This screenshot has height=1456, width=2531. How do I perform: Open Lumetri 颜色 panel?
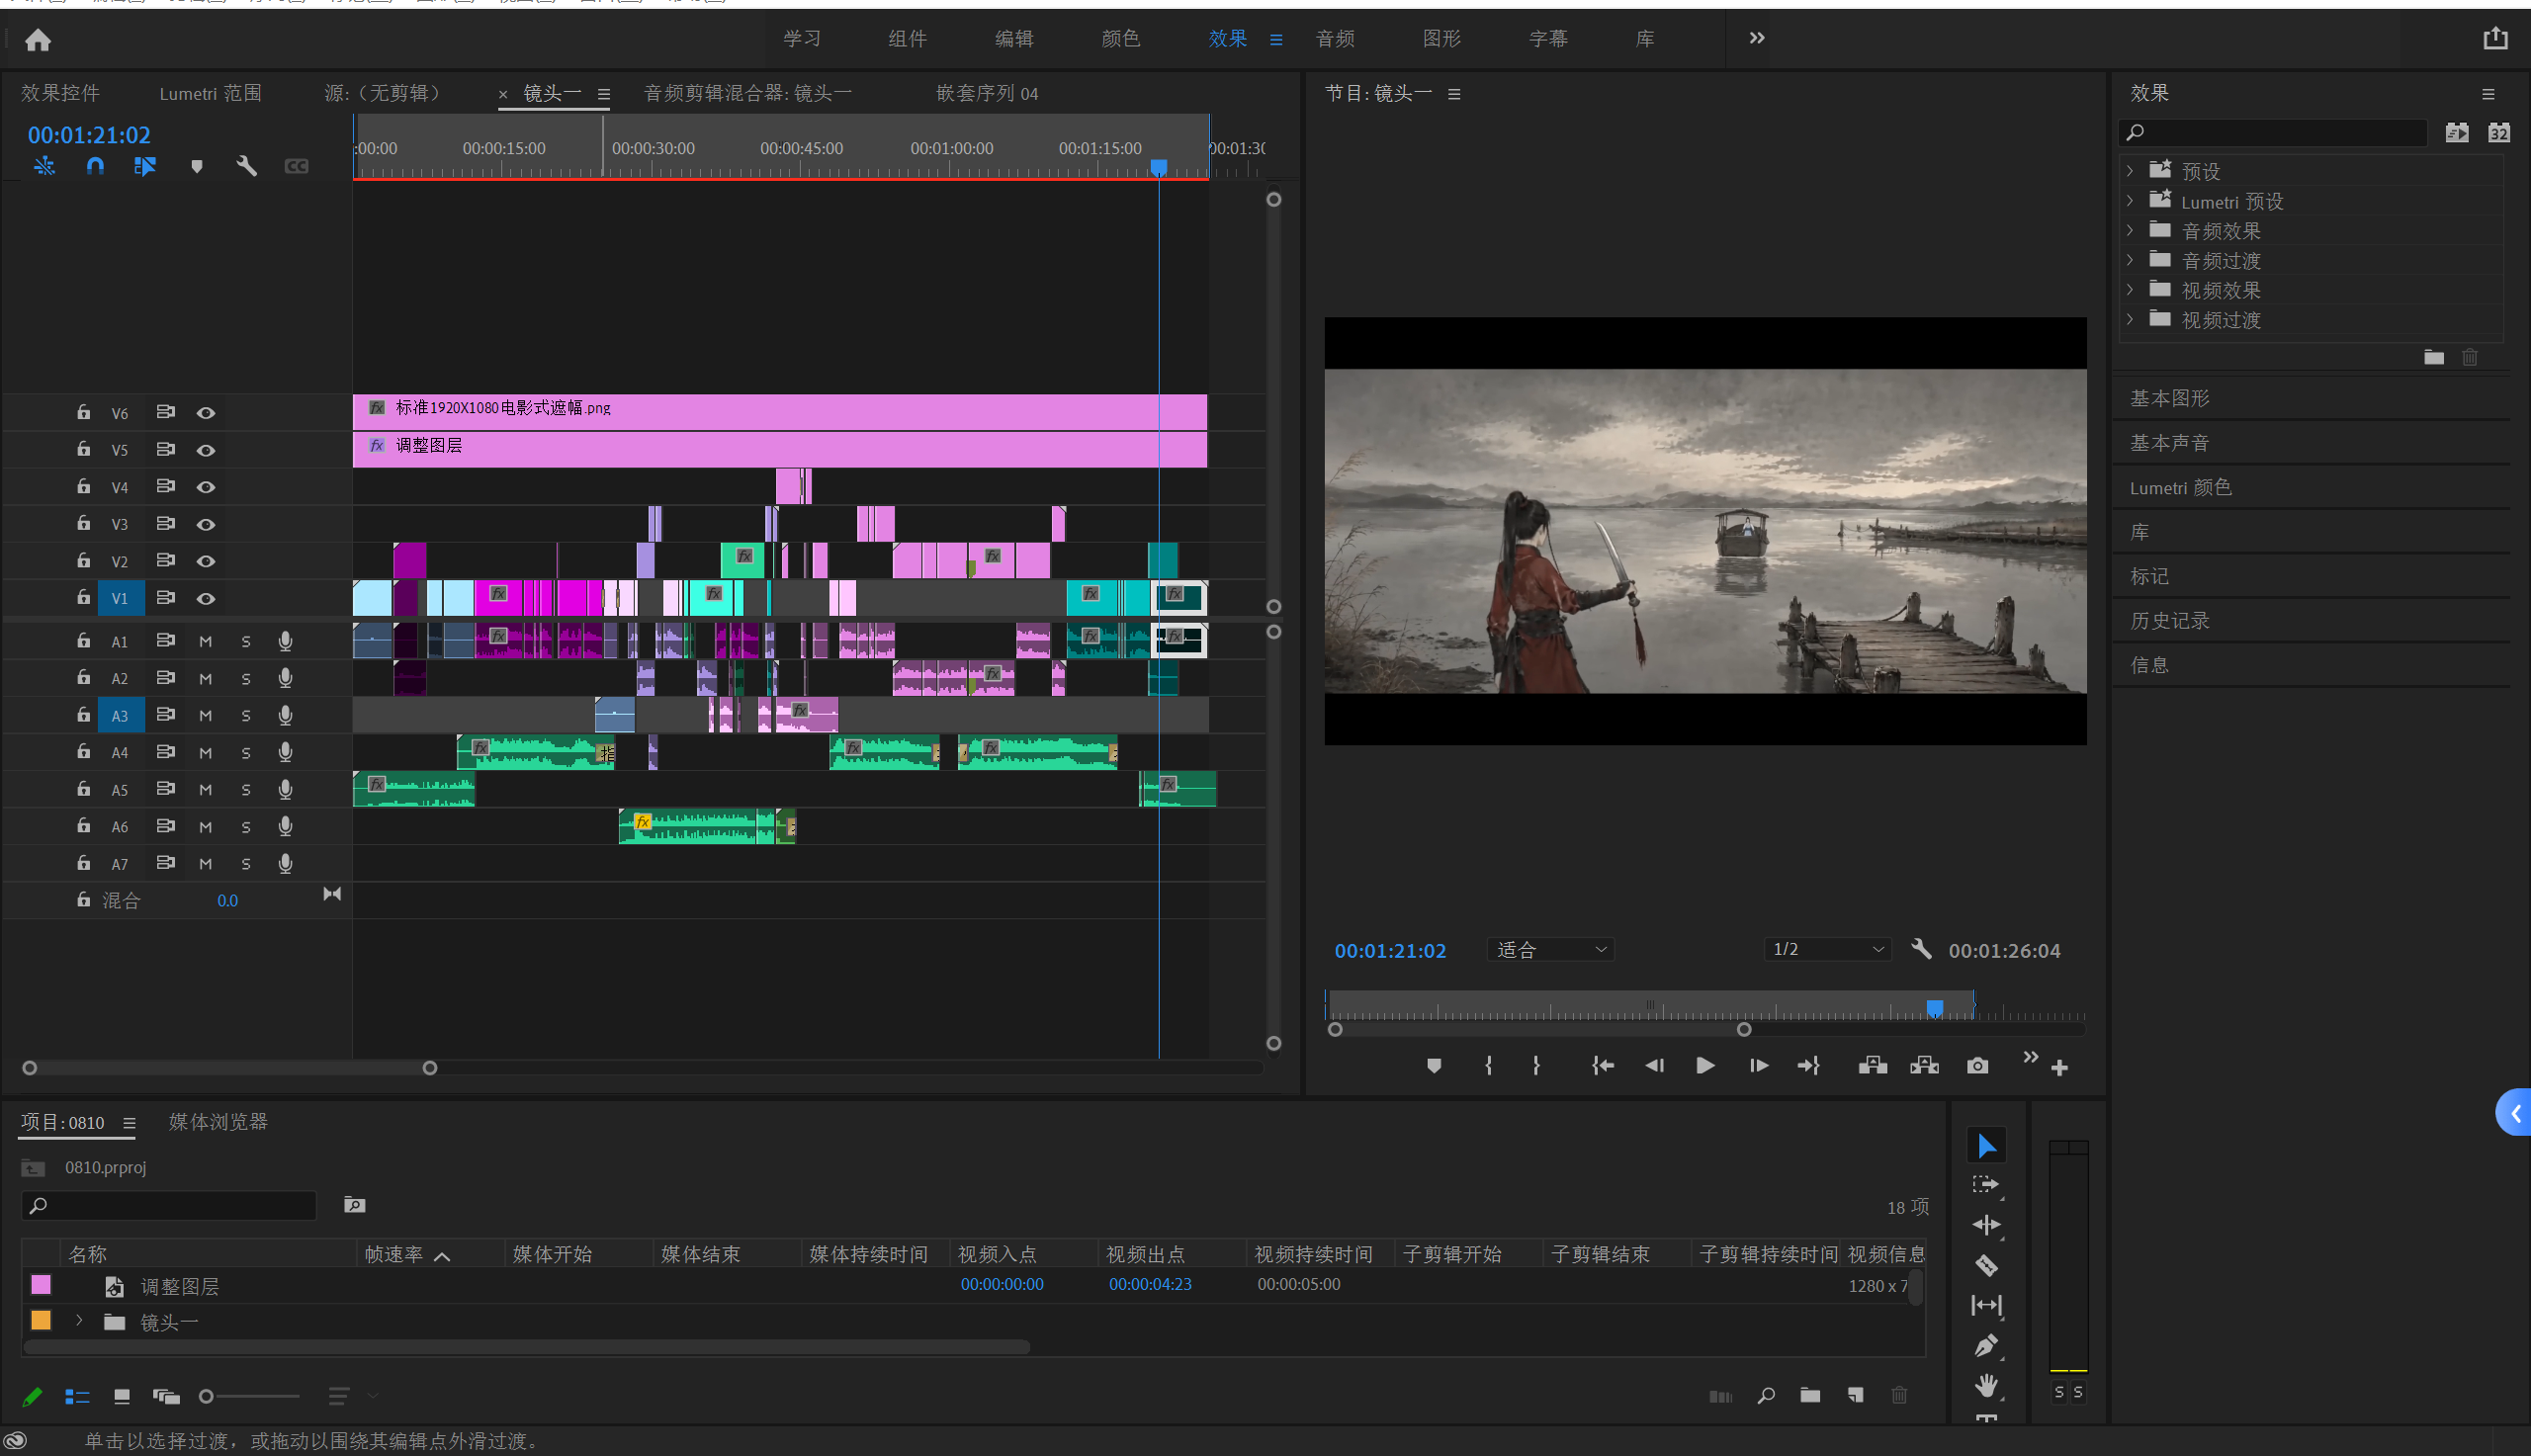pos(2180,487)
